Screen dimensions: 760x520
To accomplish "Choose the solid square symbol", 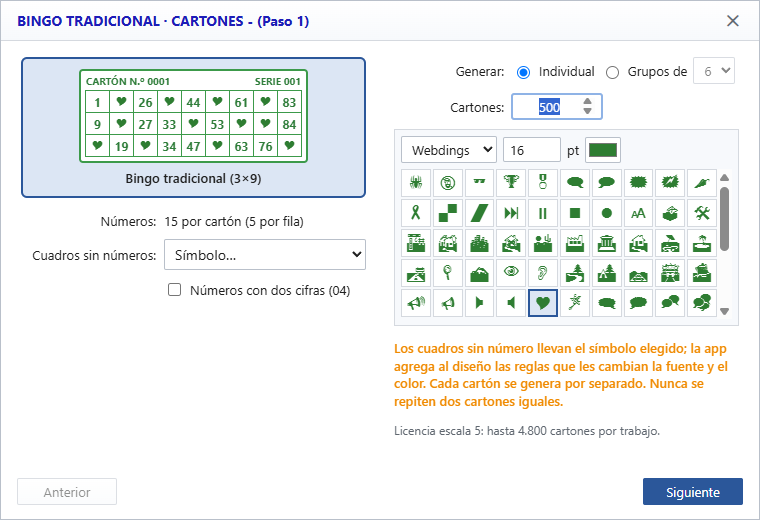I will 574,213.
